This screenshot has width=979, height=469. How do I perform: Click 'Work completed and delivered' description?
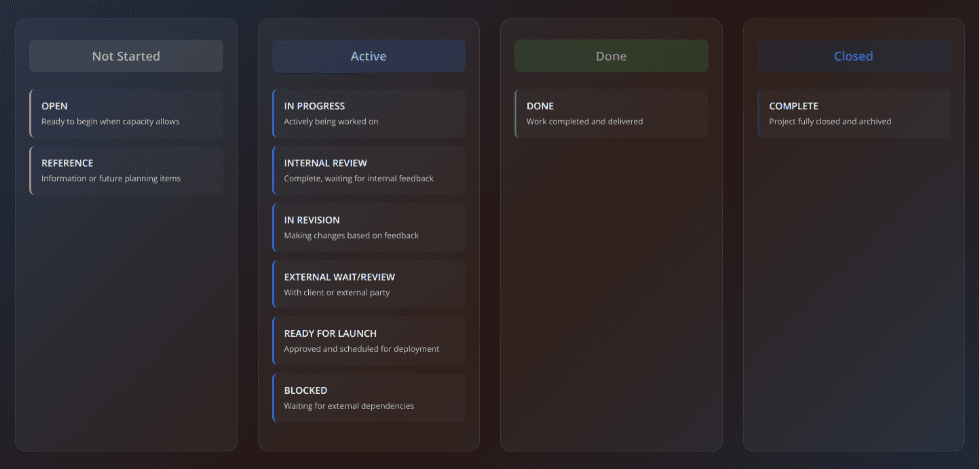(x=585, y=122)
